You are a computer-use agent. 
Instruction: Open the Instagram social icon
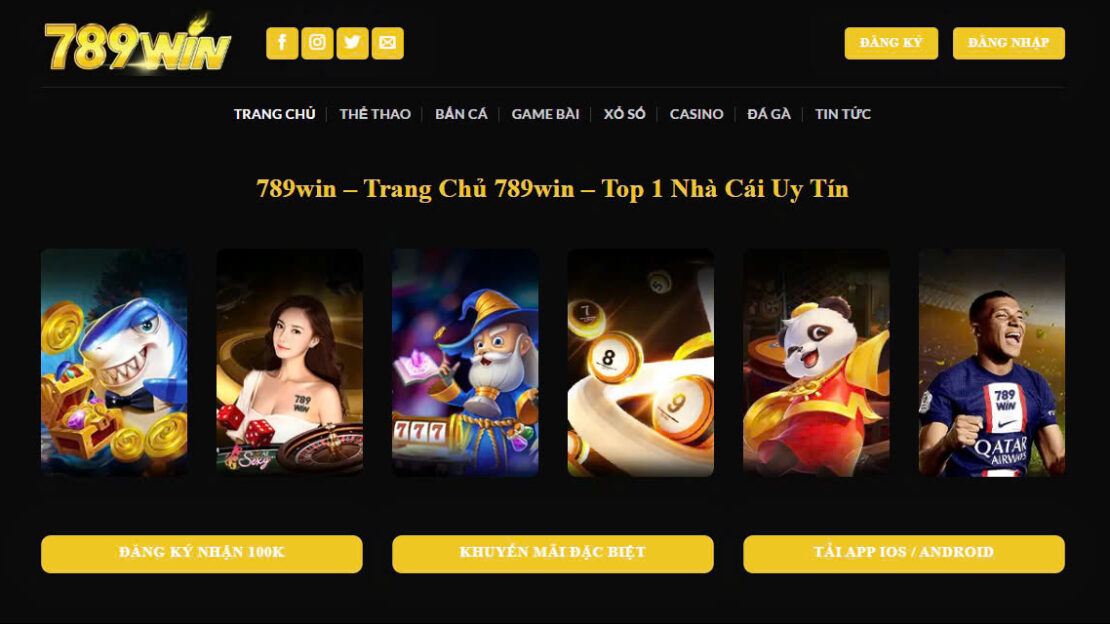pos(317,43)
